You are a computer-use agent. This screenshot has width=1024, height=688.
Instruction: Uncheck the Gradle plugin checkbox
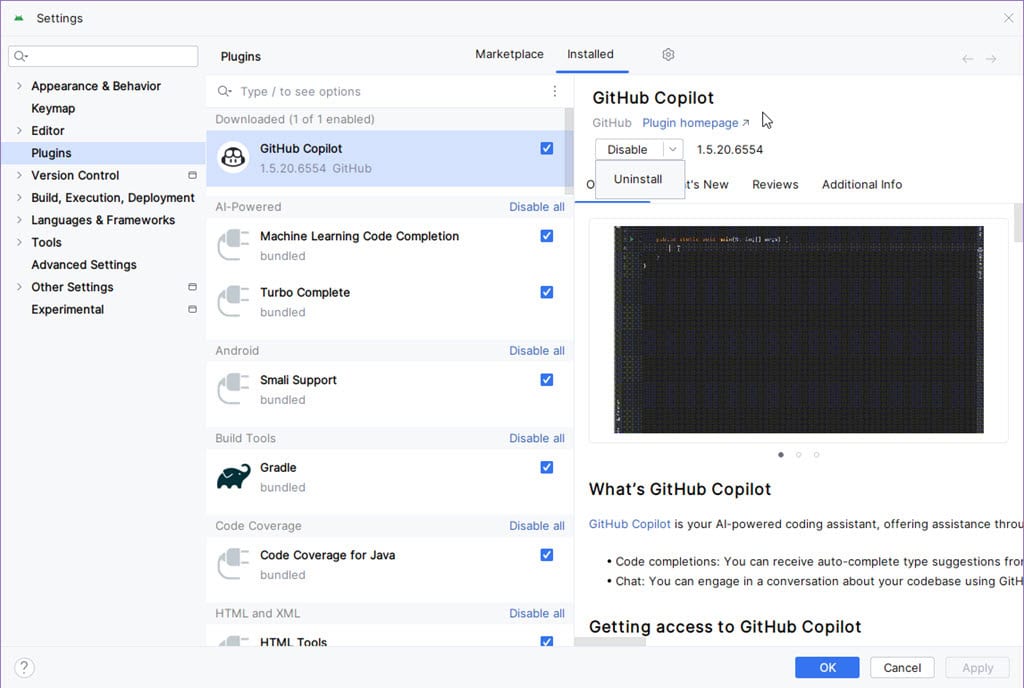pos(547,467)
